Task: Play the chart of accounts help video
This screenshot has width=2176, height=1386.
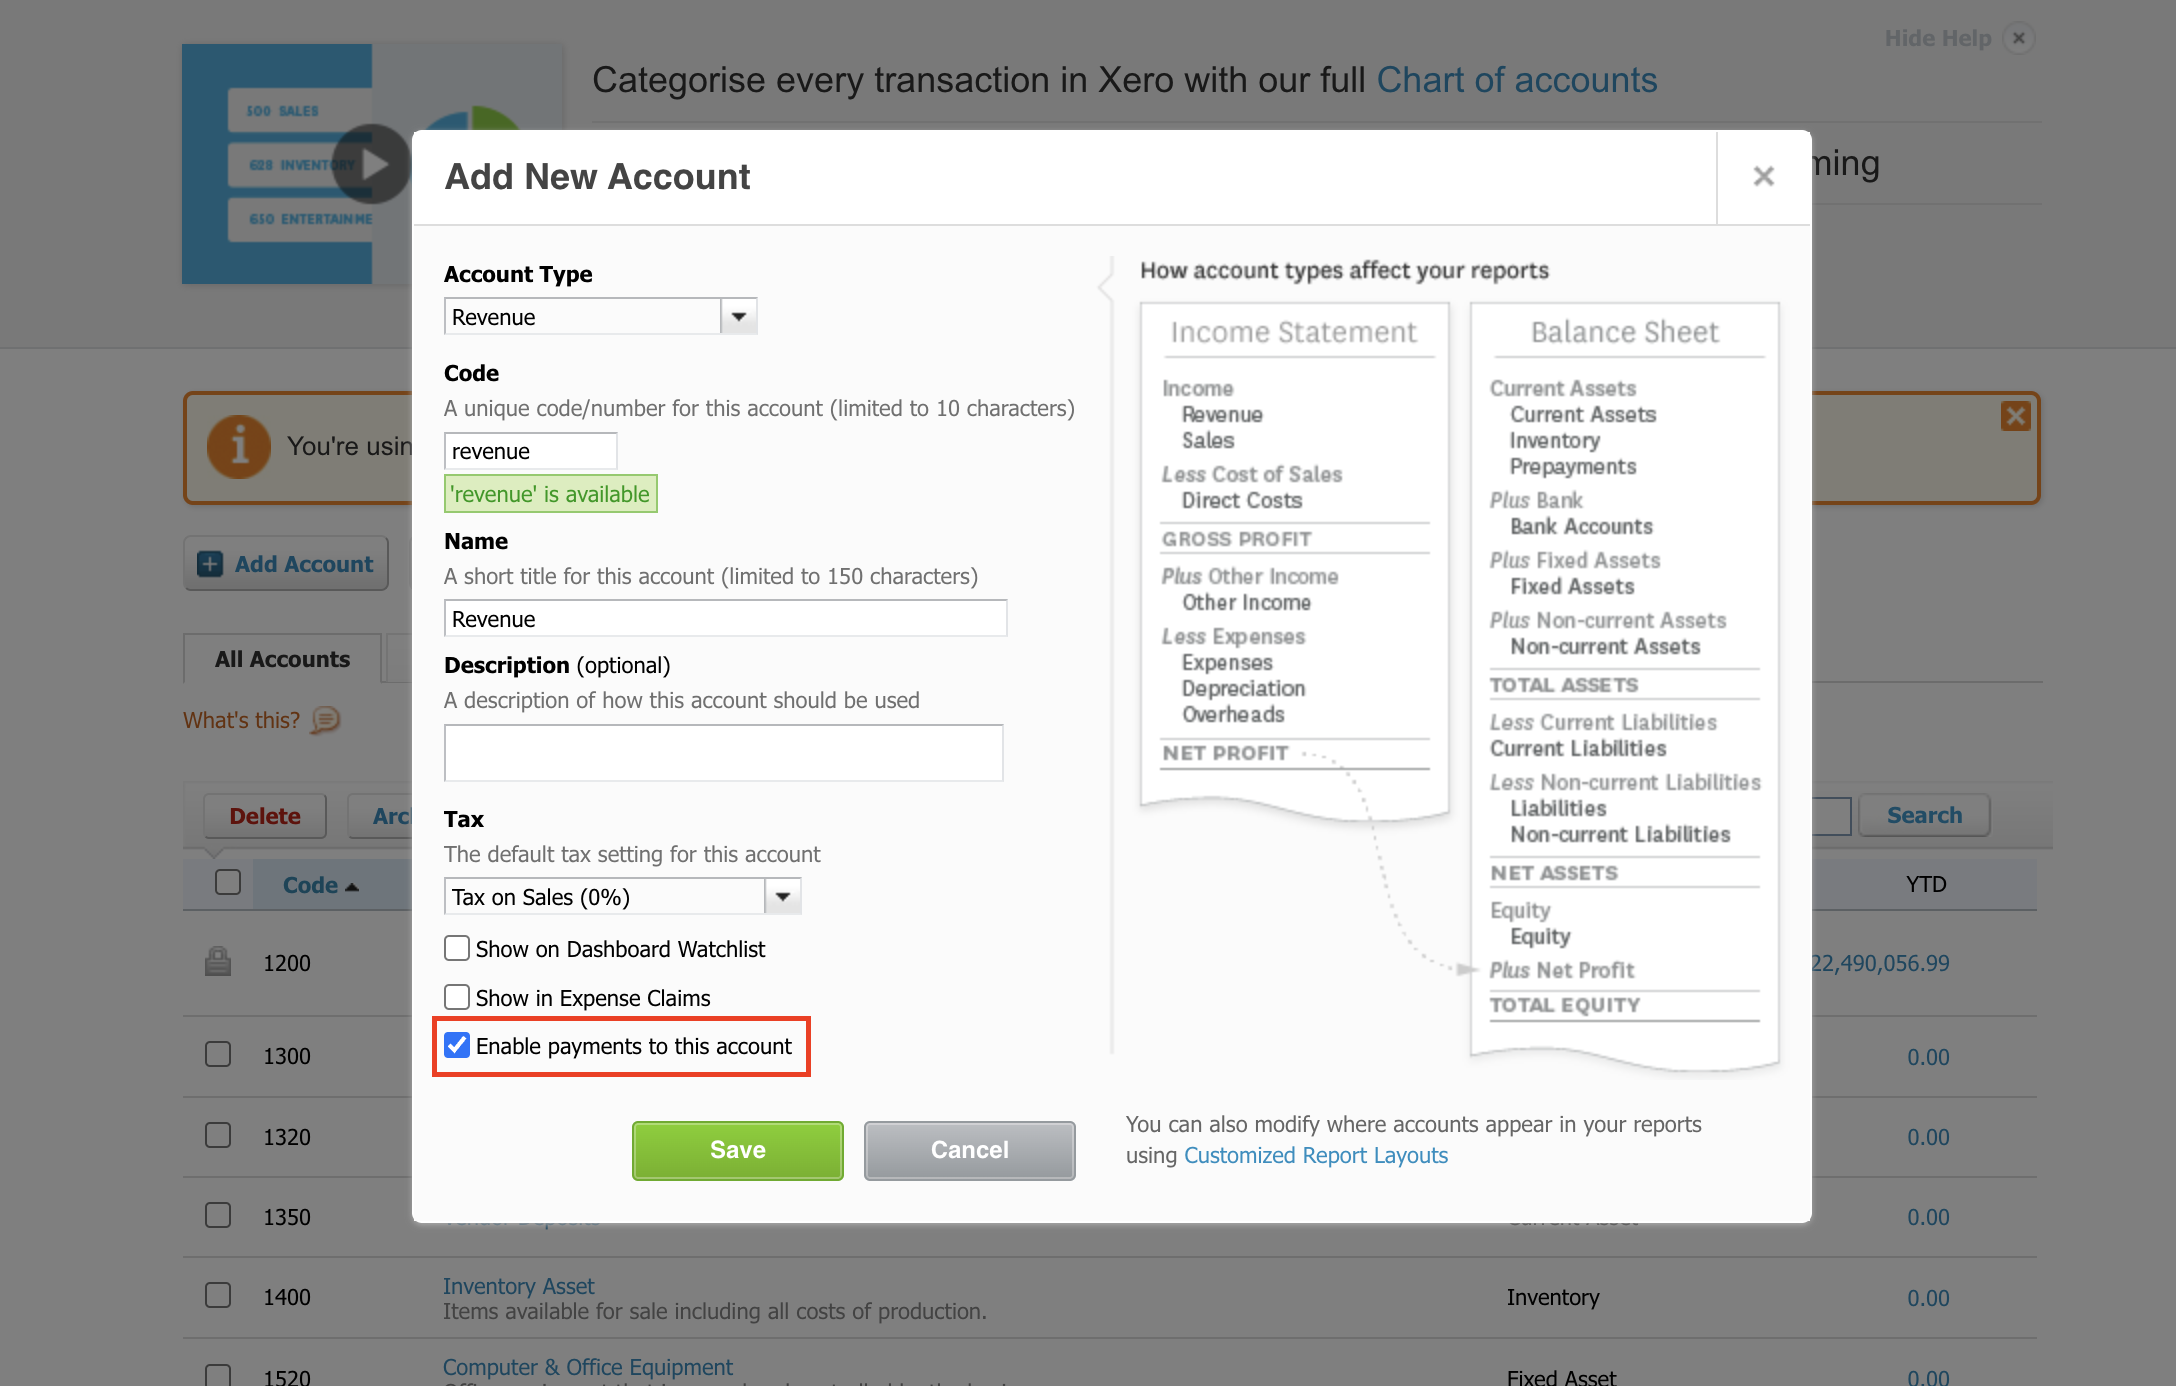Action: 371,163
